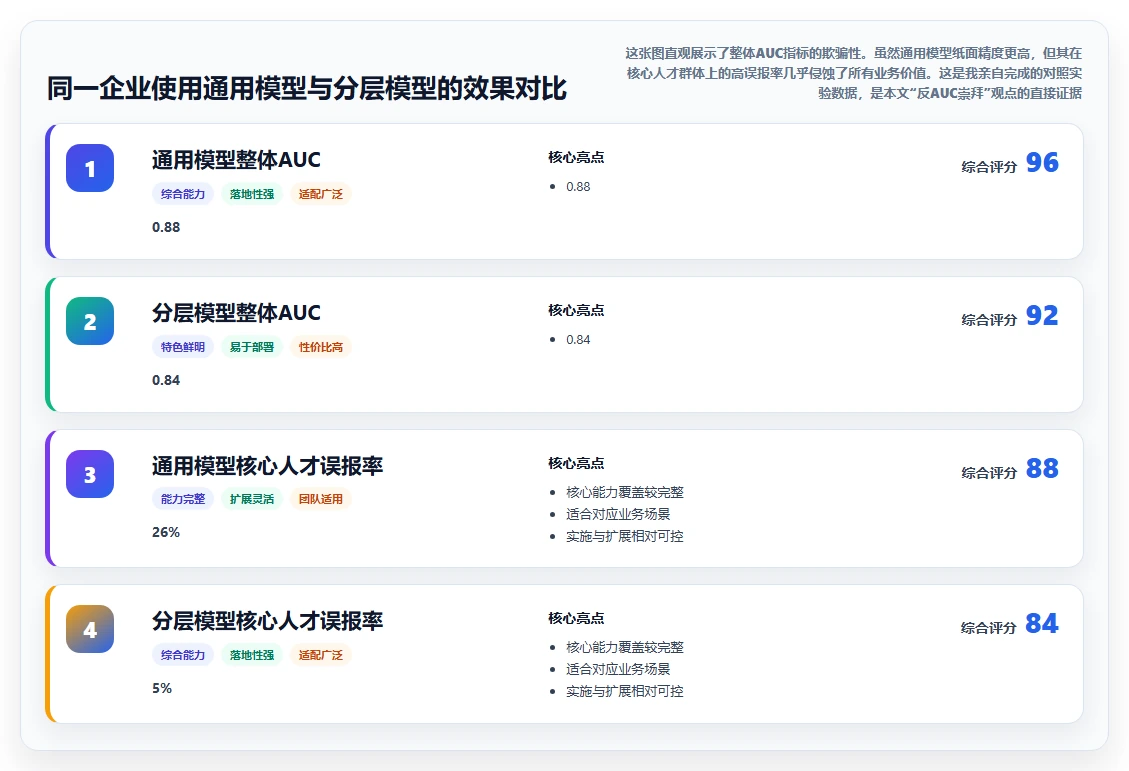Click 核心亮点 heading in 通用模型整体AUC card

click(576, 158)
